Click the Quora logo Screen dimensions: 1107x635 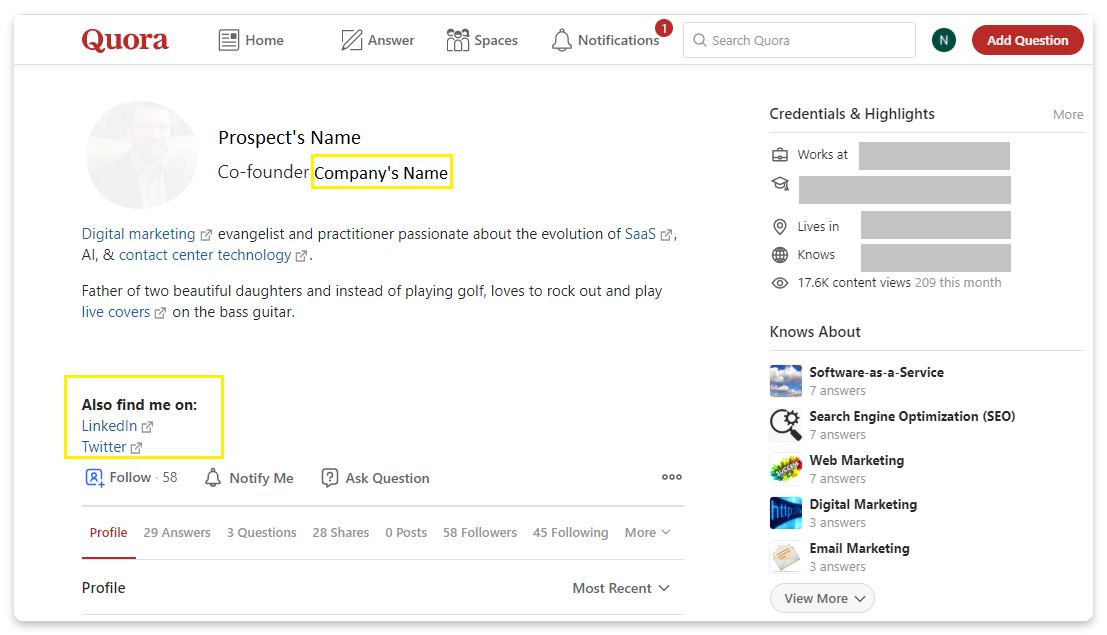[125, 40]
